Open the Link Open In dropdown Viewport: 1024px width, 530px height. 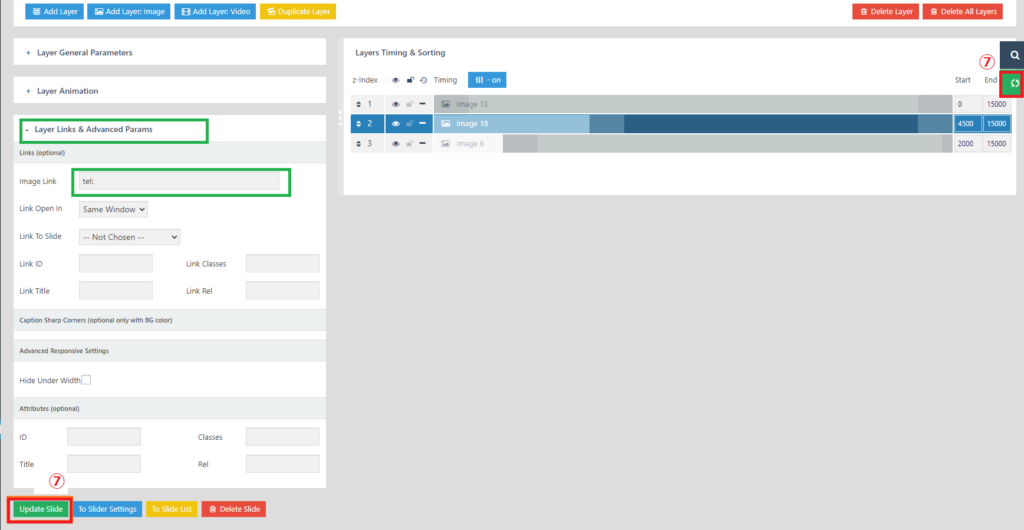coord(113,209)
